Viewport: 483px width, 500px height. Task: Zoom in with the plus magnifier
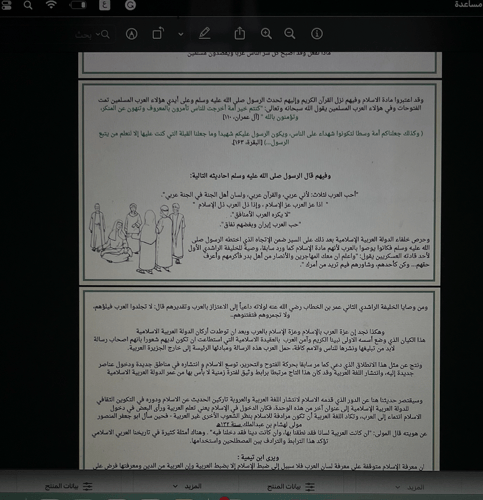pos(266,34)
